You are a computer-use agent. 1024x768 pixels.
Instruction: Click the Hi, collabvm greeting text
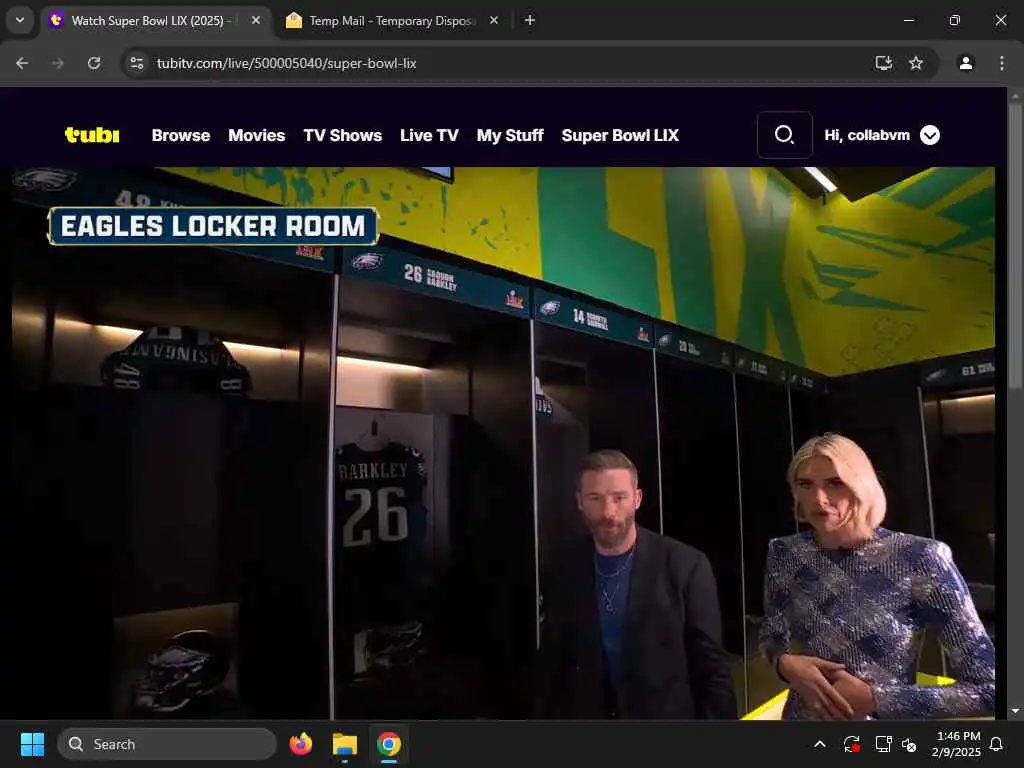click(x=867, y=135)
